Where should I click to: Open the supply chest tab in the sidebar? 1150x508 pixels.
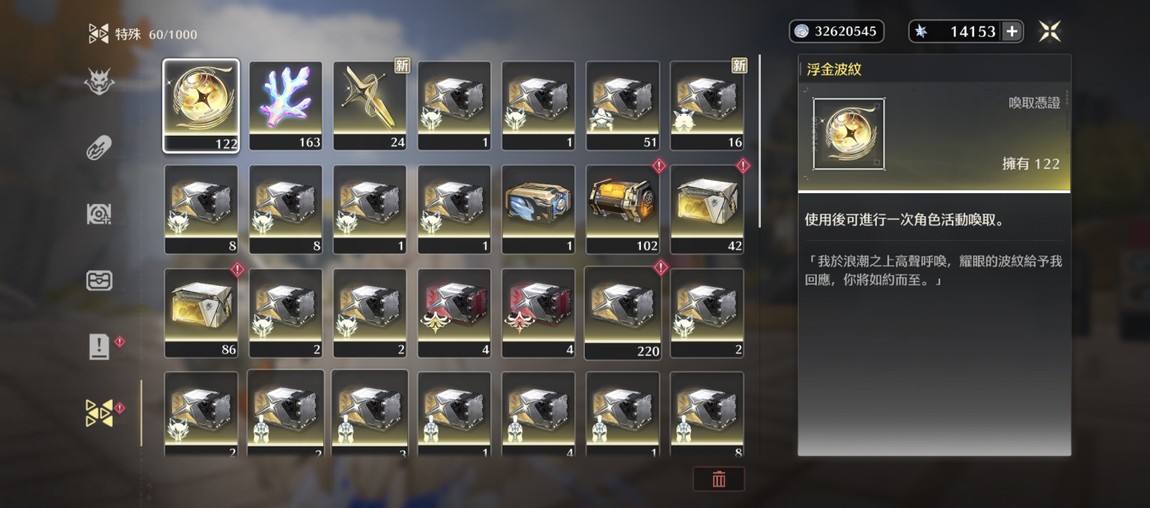pos(99,280)
